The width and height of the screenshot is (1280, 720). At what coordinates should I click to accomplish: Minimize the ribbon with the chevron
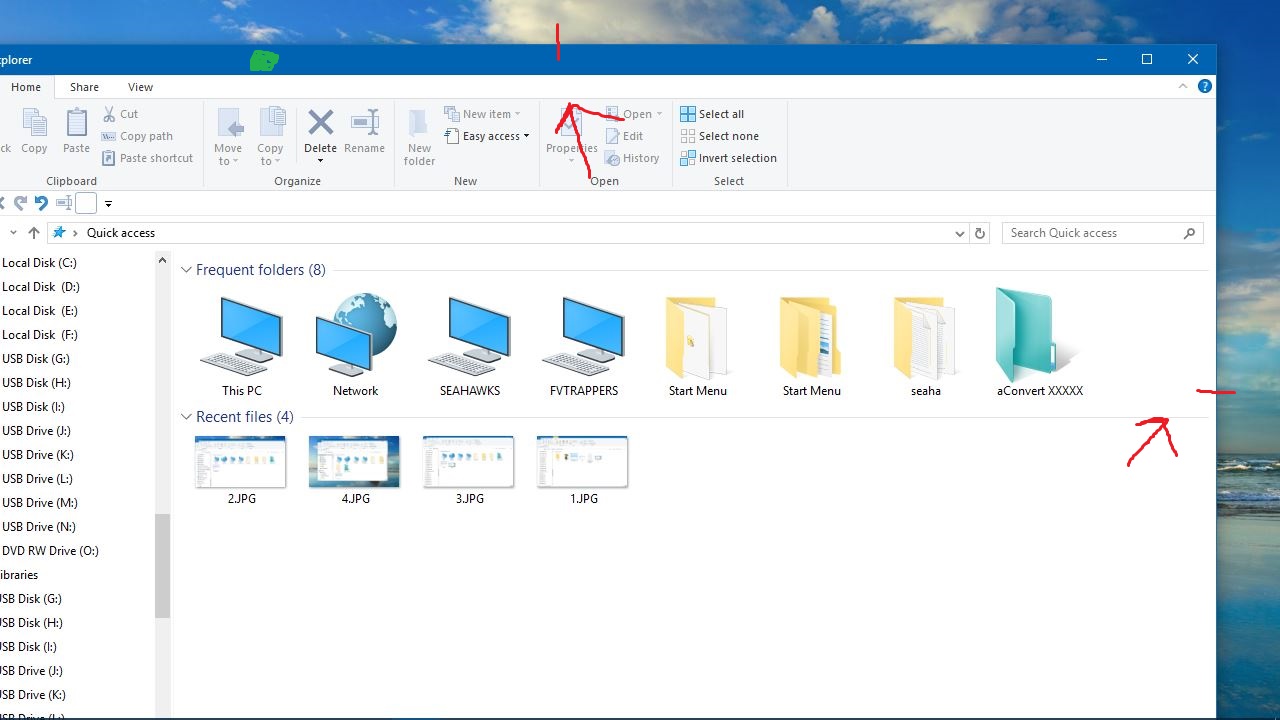[x=1183, y=87]
